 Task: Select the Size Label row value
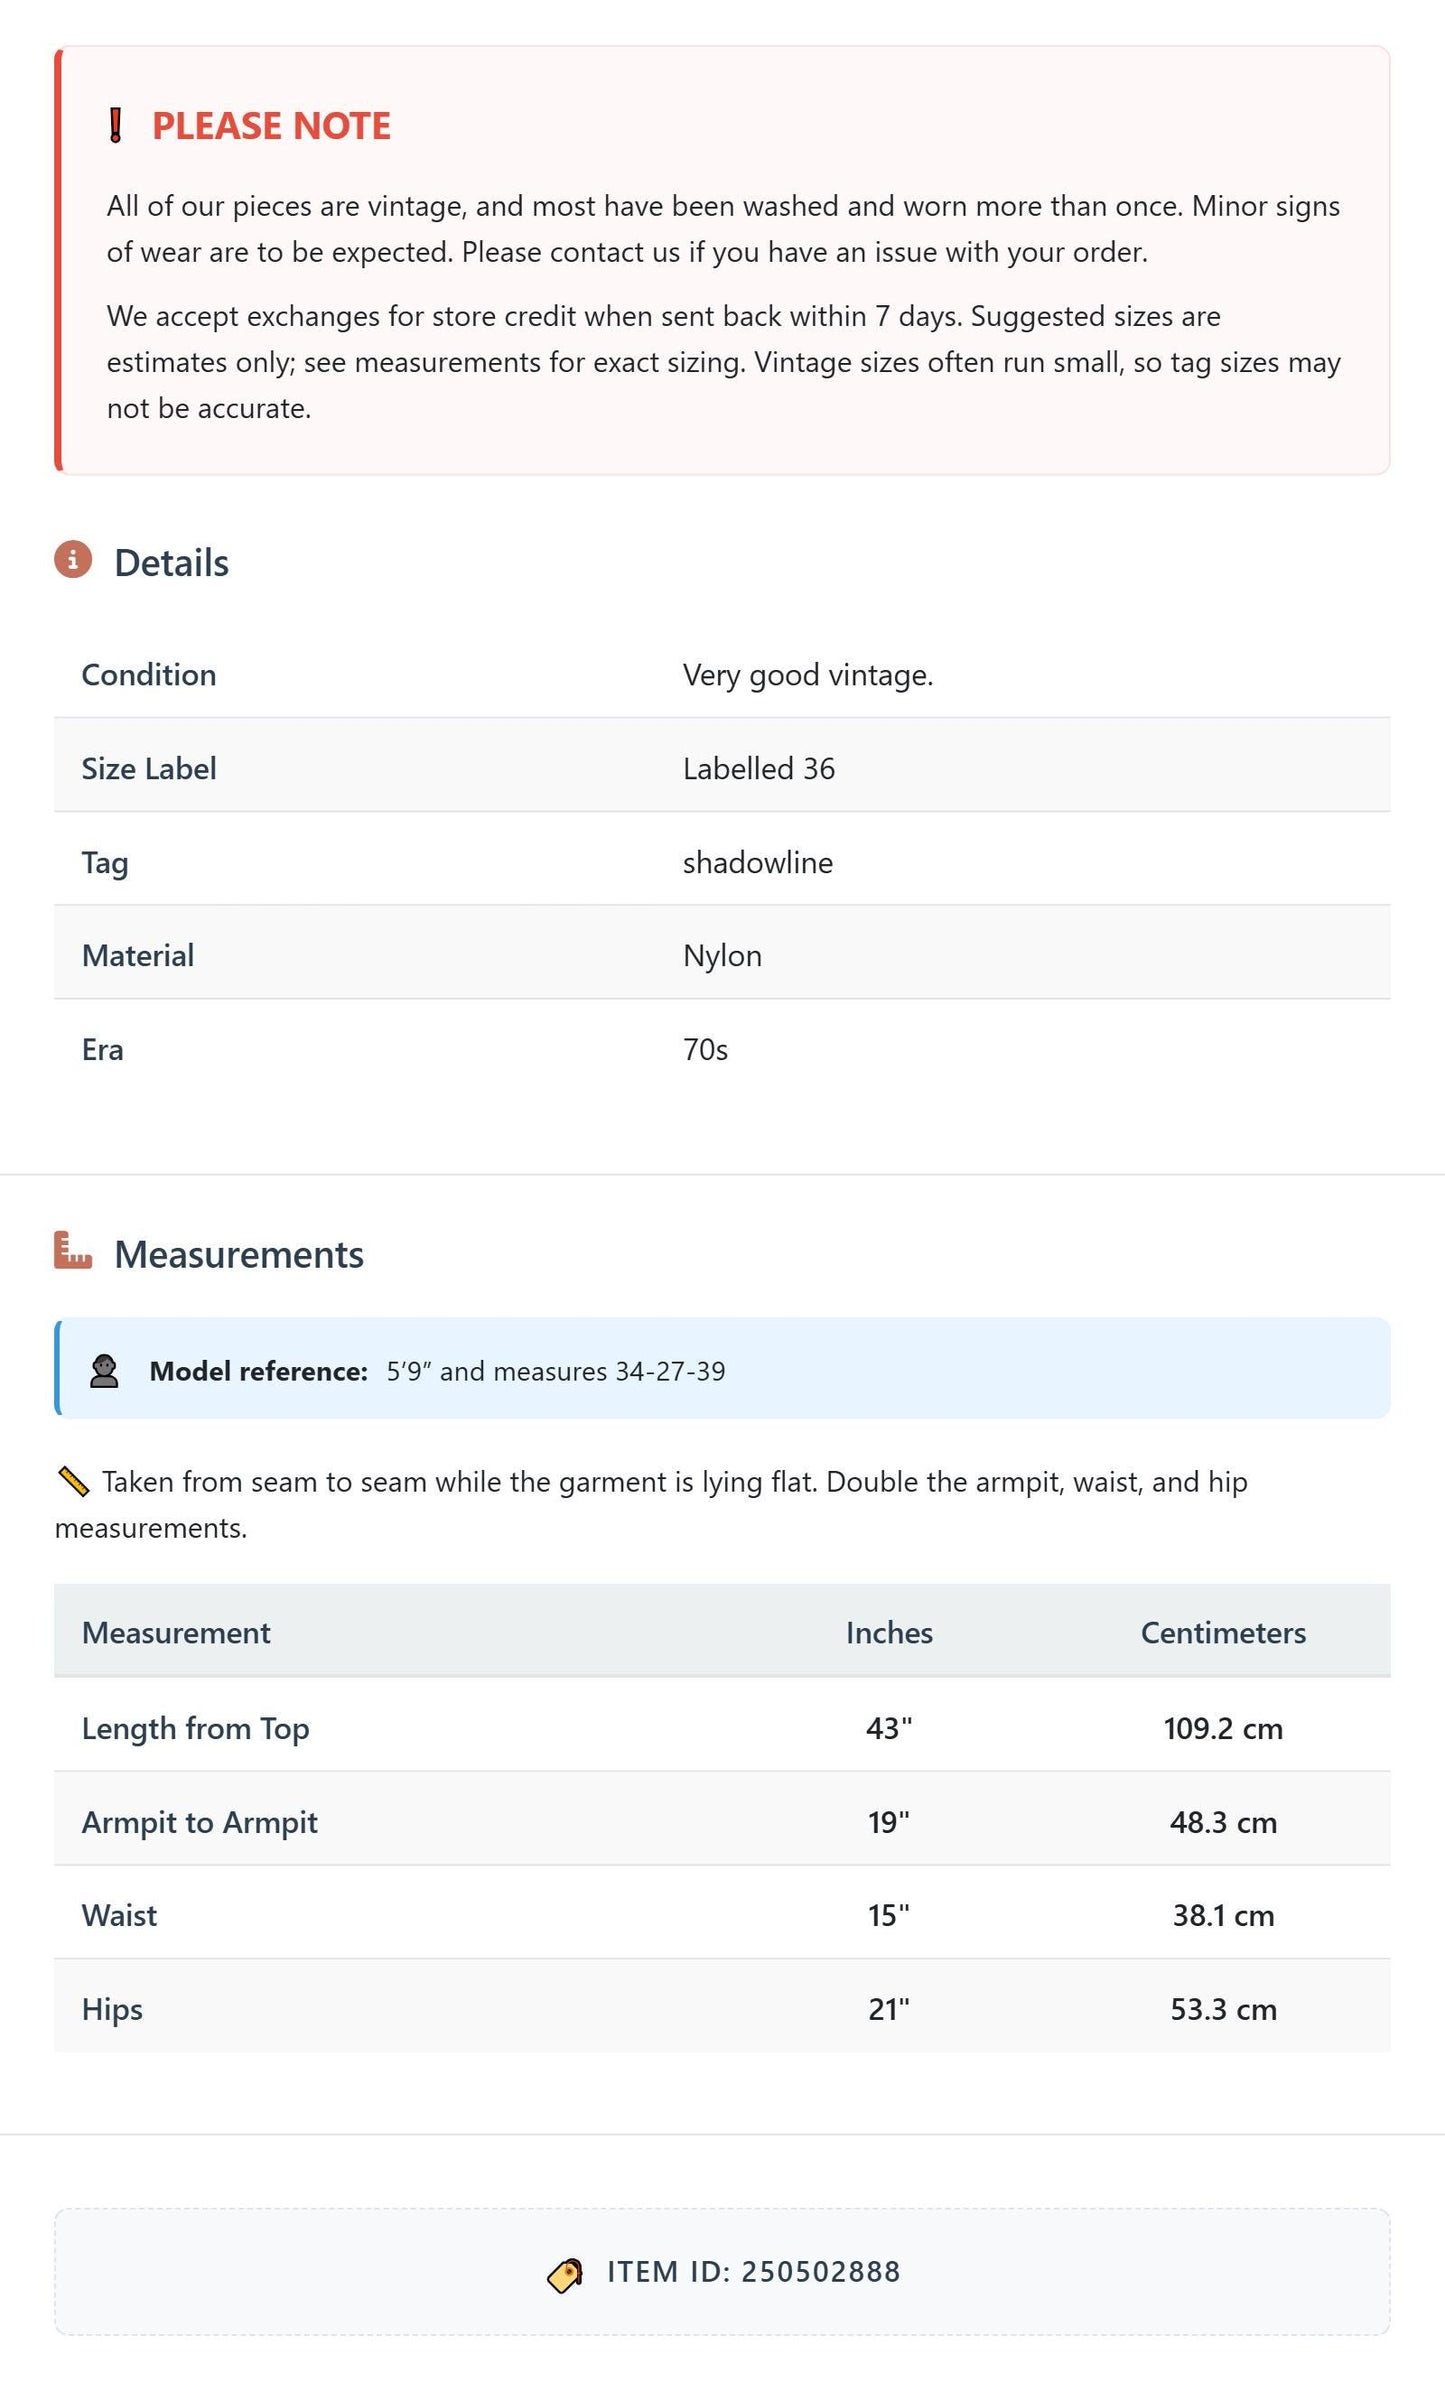tap(759, 769)
